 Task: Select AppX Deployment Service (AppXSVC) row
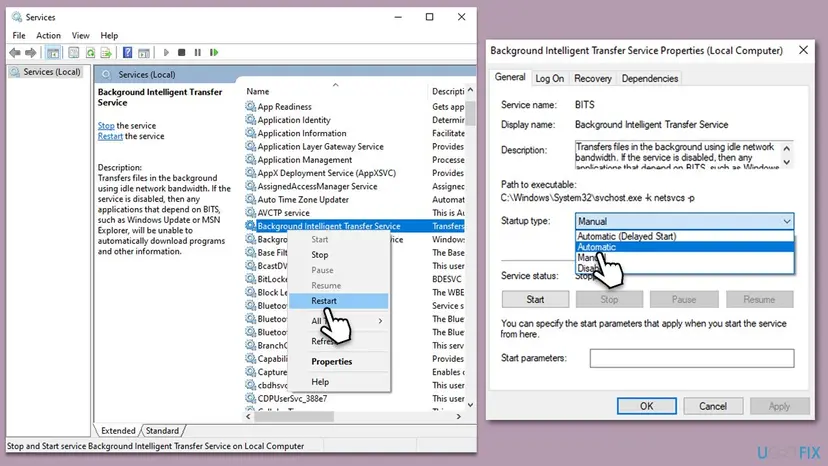point(354,173)
